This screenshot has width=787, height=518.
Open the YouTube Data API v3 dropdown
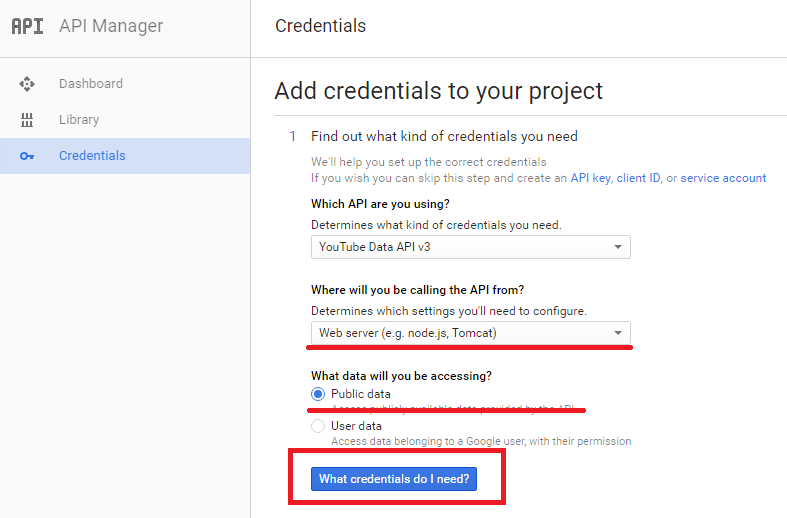click(x=470, y=246)
